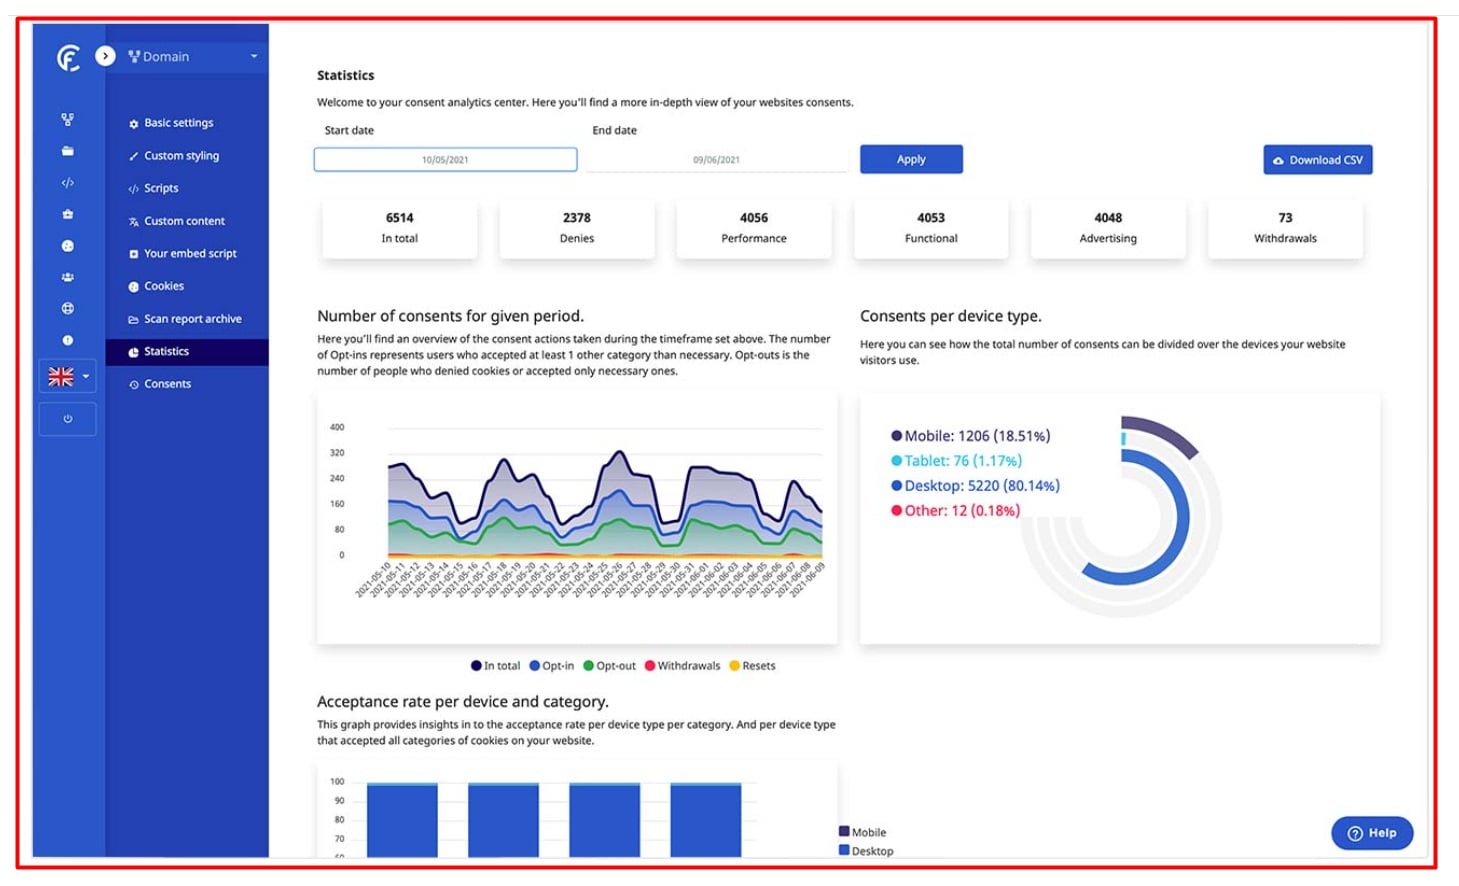The width and height of the screenshot is (1459, 886).
Task: Click the CookieFirst logo in the sidebar
Action: pyautogui.click(x=68, y=58)
